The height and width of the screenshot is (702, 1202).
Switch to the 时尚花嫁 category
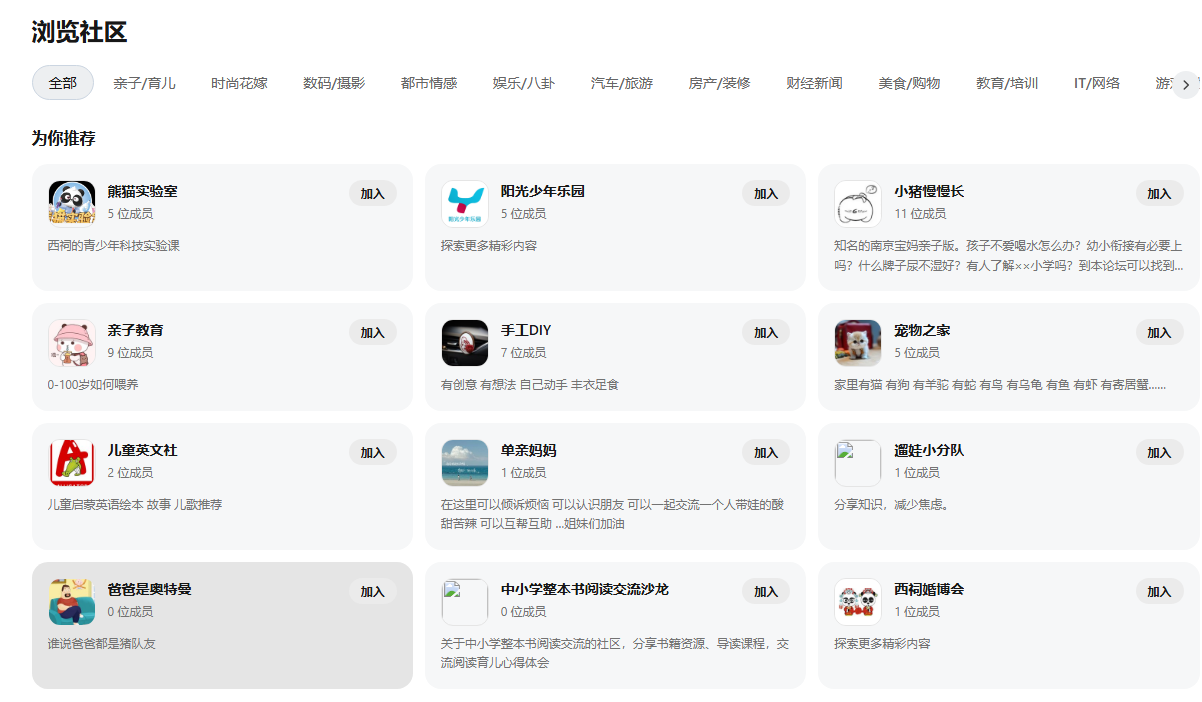click(239, 83)
